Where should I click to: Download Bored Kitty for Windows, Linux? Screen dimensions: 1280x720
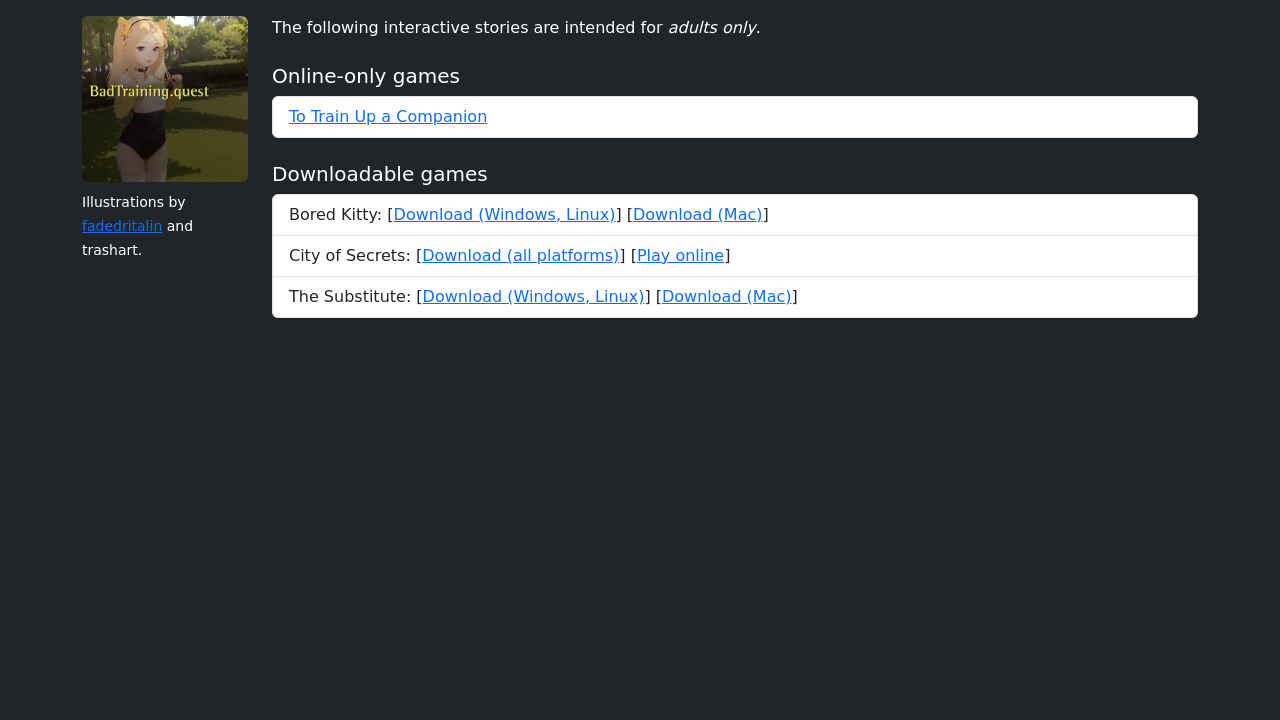(504, 215)
